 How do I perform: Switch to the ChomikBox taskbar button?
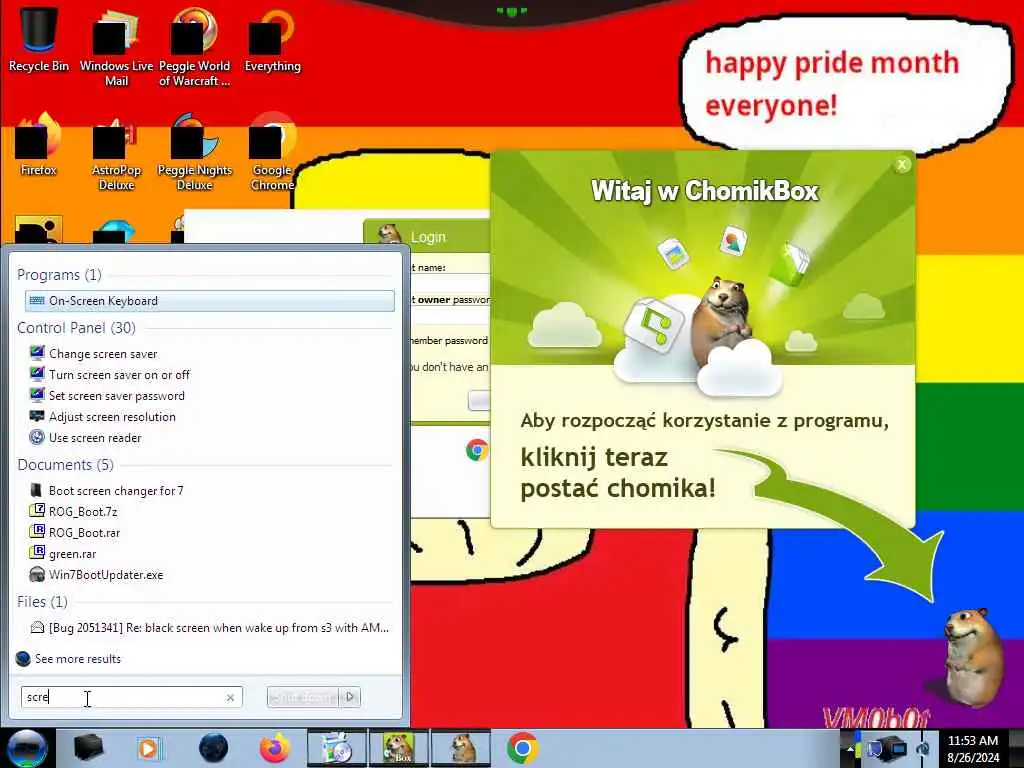click(399, 748)
